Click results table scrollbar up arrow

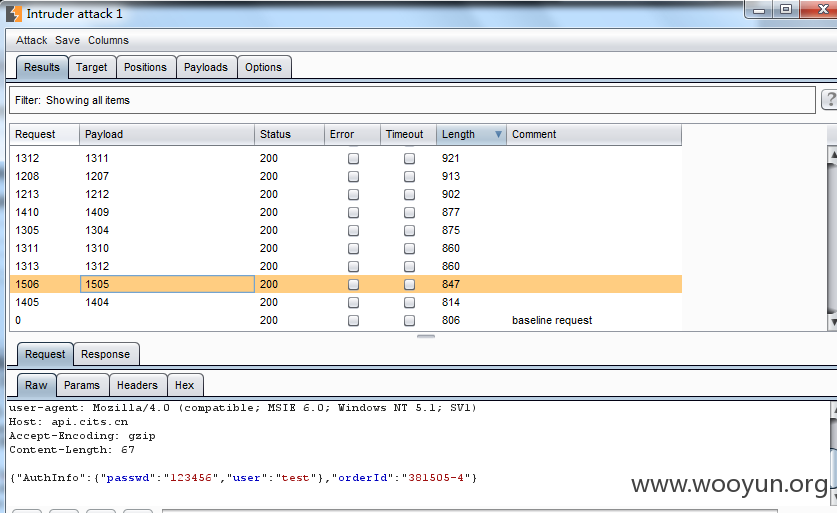coord(833,154)
